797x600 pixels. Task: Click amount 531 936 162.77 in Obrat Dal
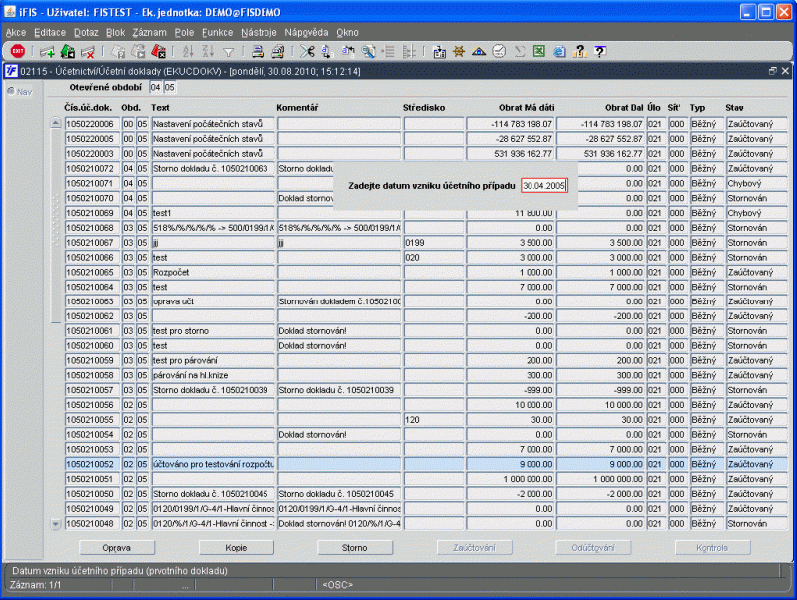point(601,154)
